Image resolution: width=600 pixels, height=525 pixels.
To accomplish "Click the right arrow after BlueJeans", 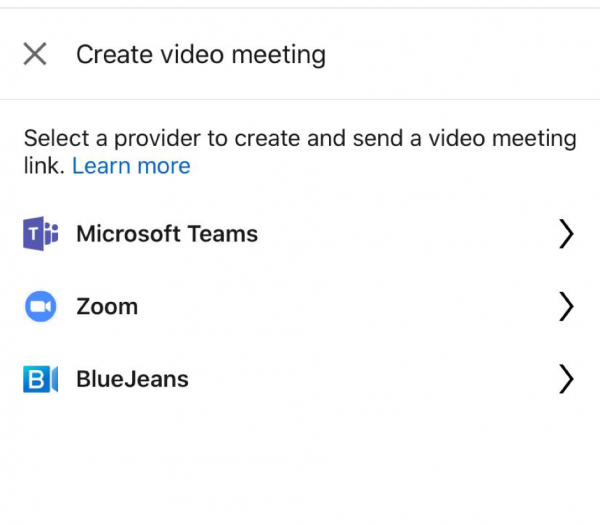I will pyautogui.click(x=566, y=379).
